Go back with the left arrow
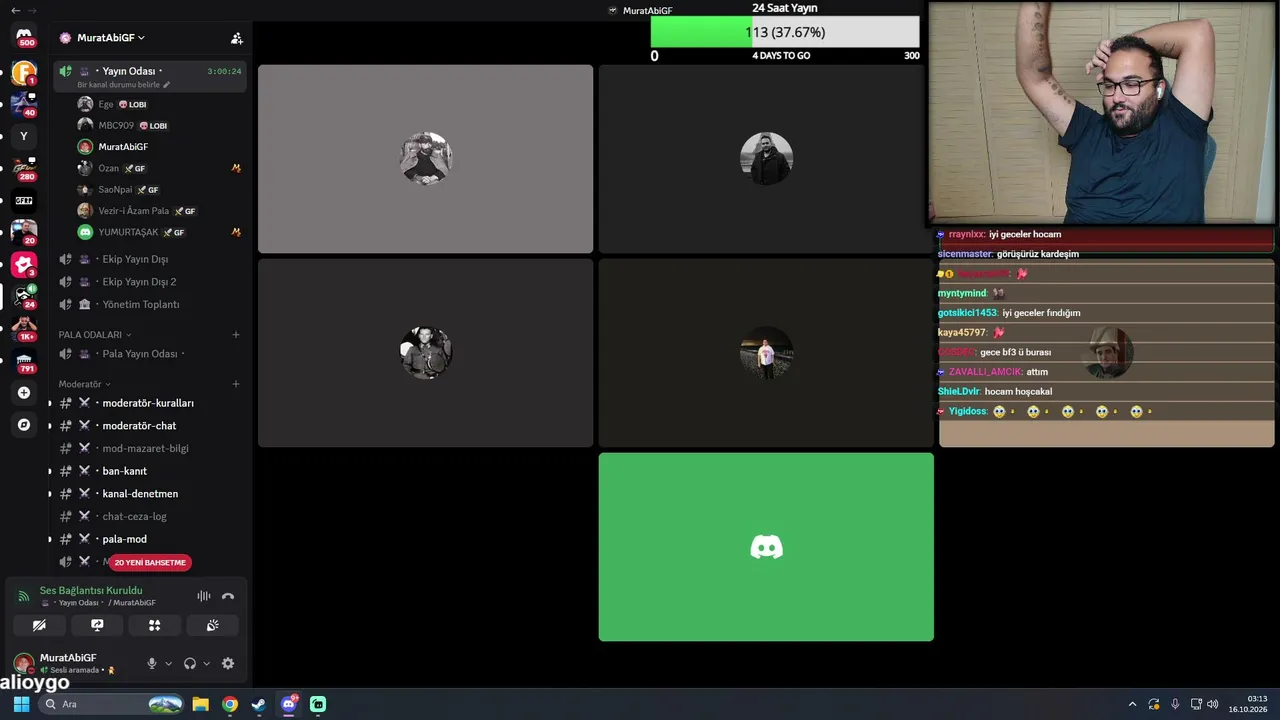The height and width of the screenshot is (720, 1280). click(x=15, y=10)
